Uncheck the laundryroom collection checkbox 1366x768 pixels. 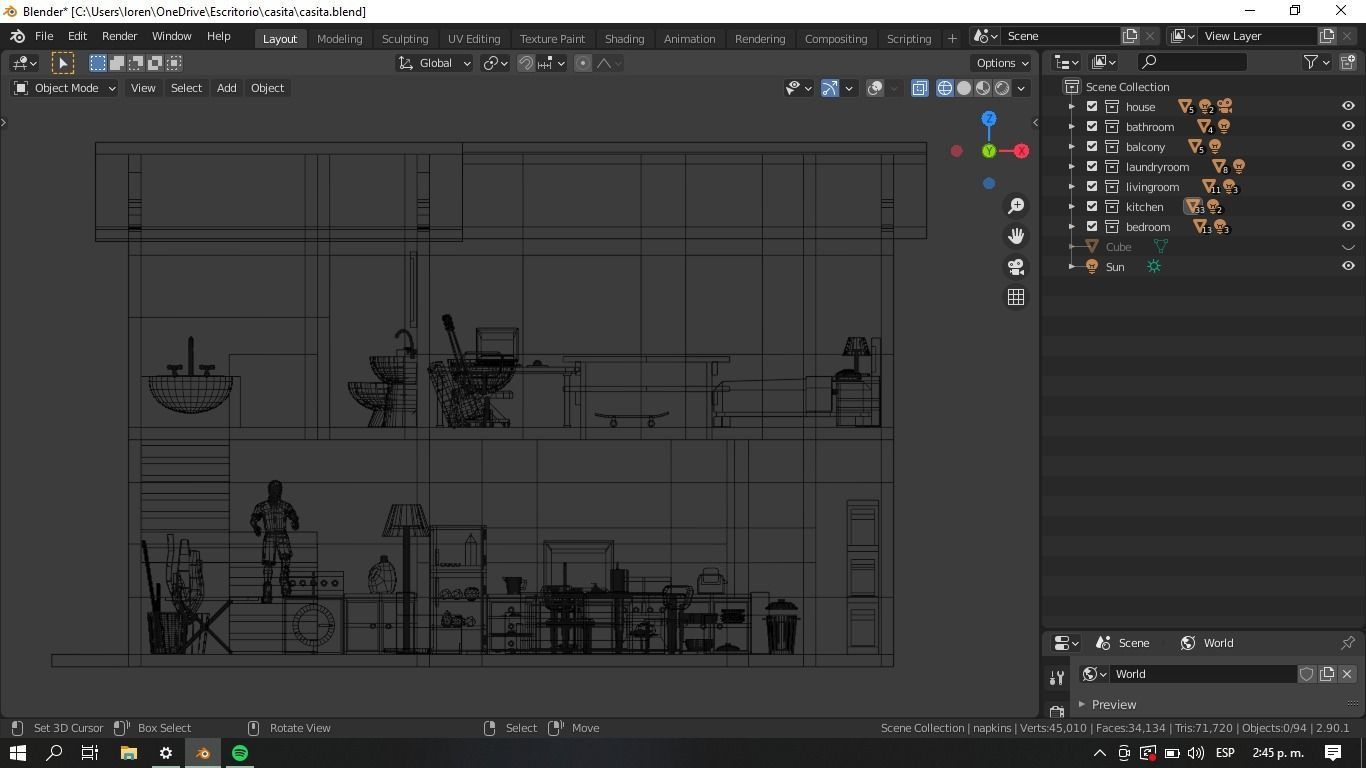(x=1092, y=167)
